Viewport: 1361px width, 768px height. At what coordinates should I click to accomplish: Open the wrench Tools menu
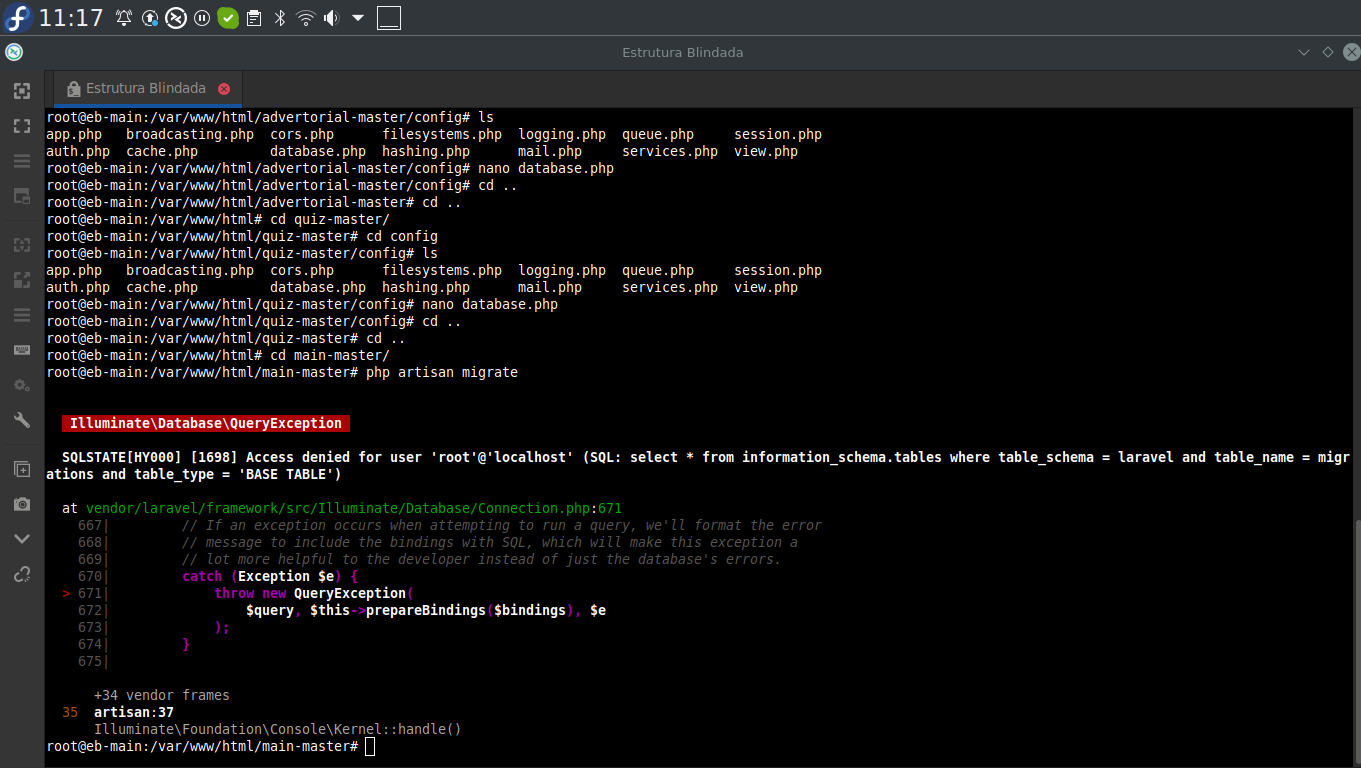pyautogui.click(x=21, y=420)
